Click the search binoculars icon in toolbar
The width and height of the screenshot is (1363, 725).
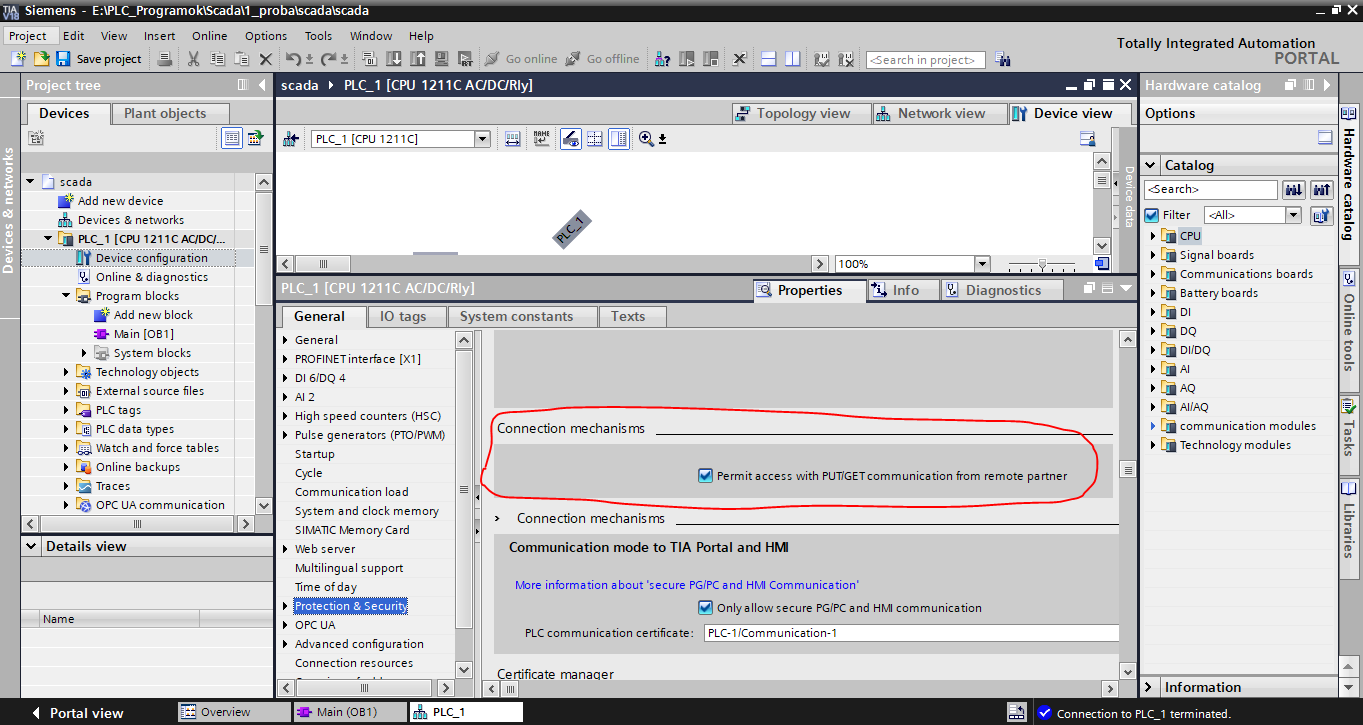pos(1003,60)
